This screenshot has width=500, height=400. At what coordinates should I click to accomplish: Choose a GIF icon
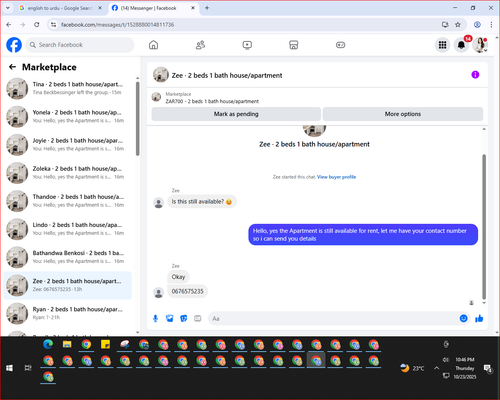tap(198, 319)
